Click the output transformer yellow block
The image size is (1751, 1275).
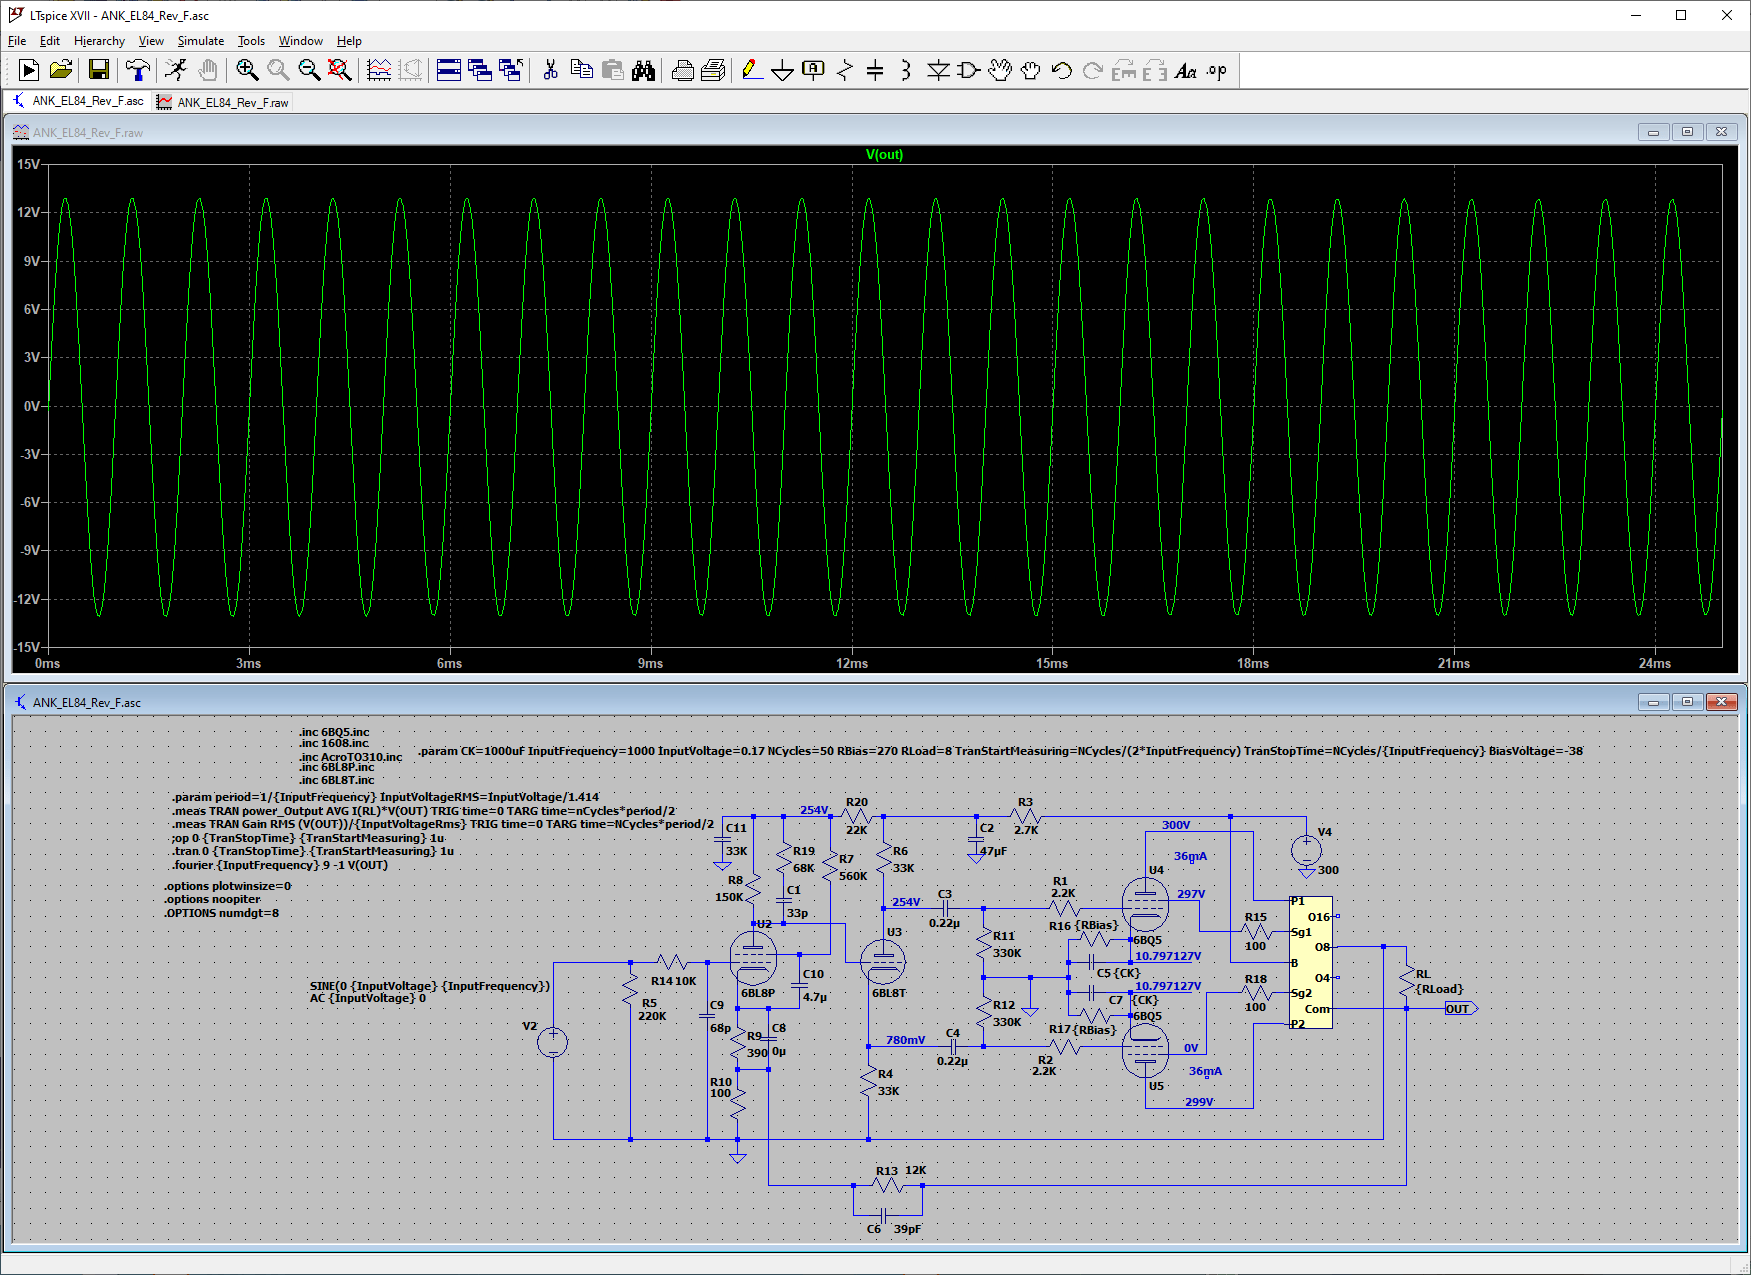1311,962
